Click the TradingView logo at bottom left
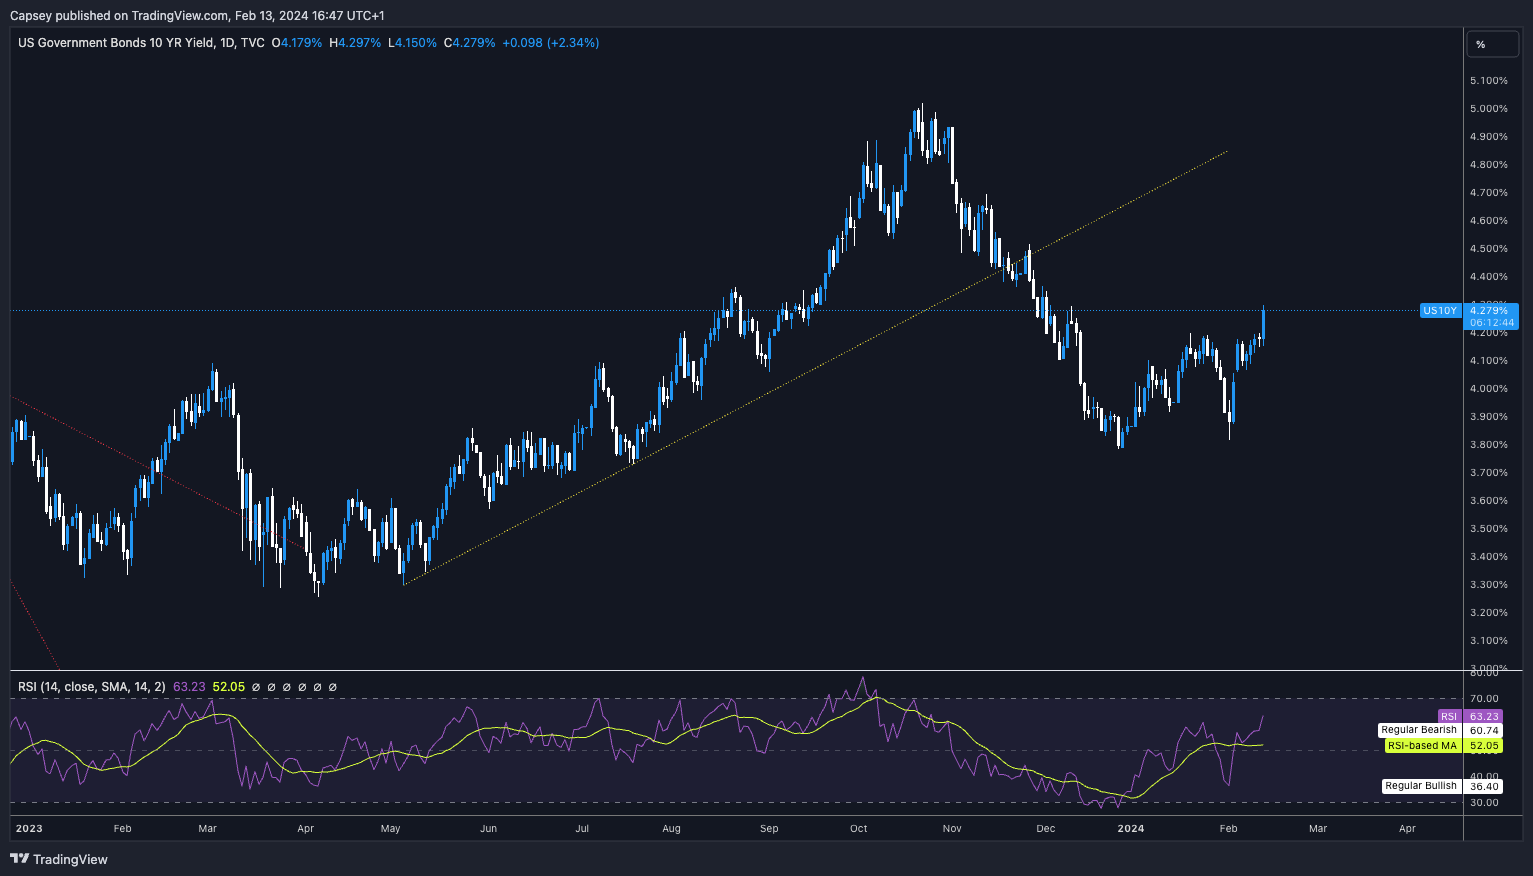The image size is (1533, 876). click(59, 859)
